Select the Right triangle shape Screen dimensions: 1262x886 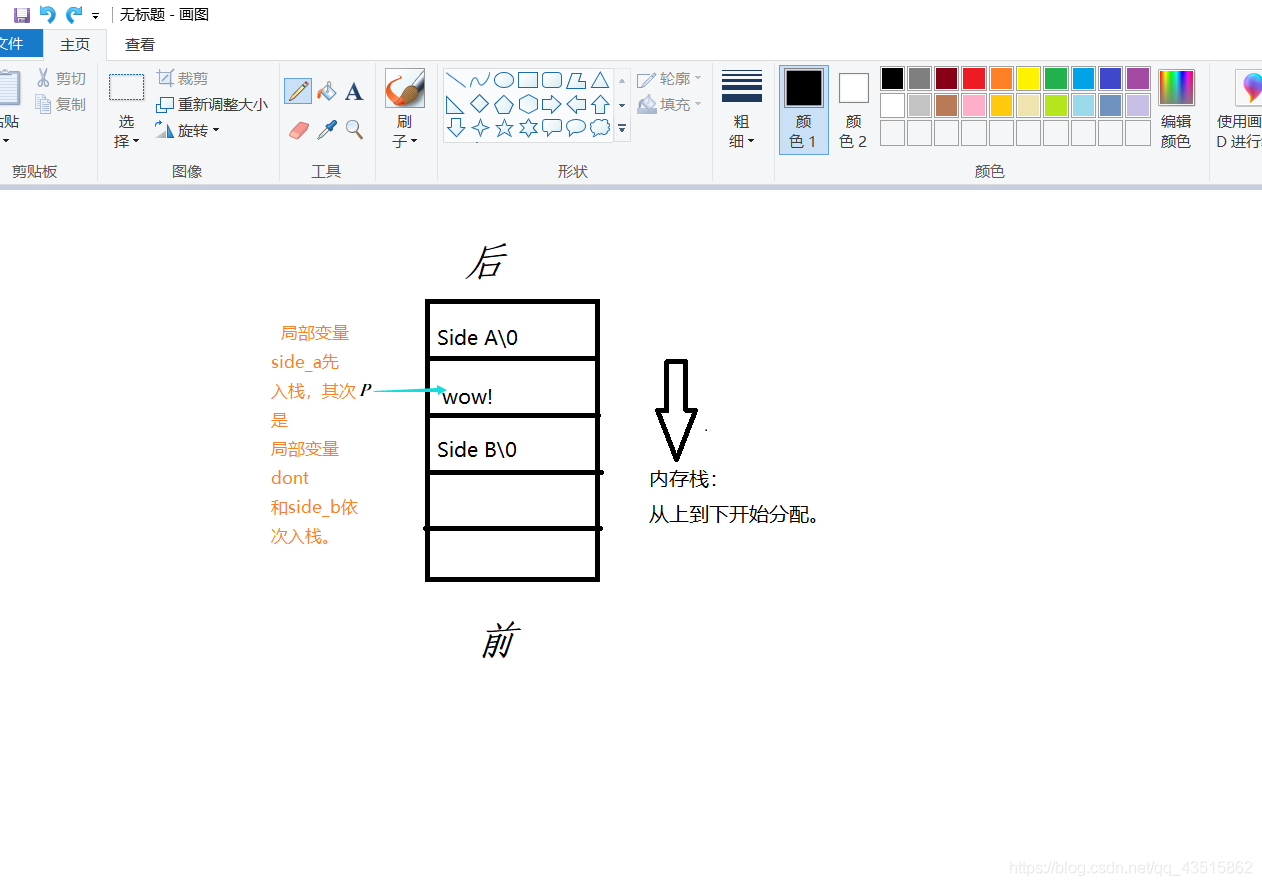(455, 104)
